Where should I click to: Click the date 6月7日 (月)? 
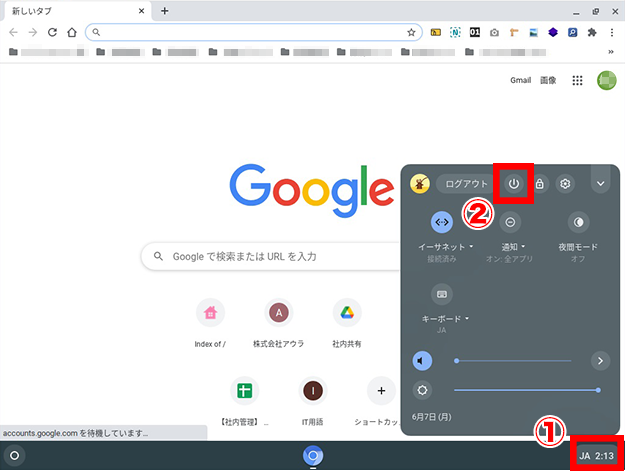431,417
